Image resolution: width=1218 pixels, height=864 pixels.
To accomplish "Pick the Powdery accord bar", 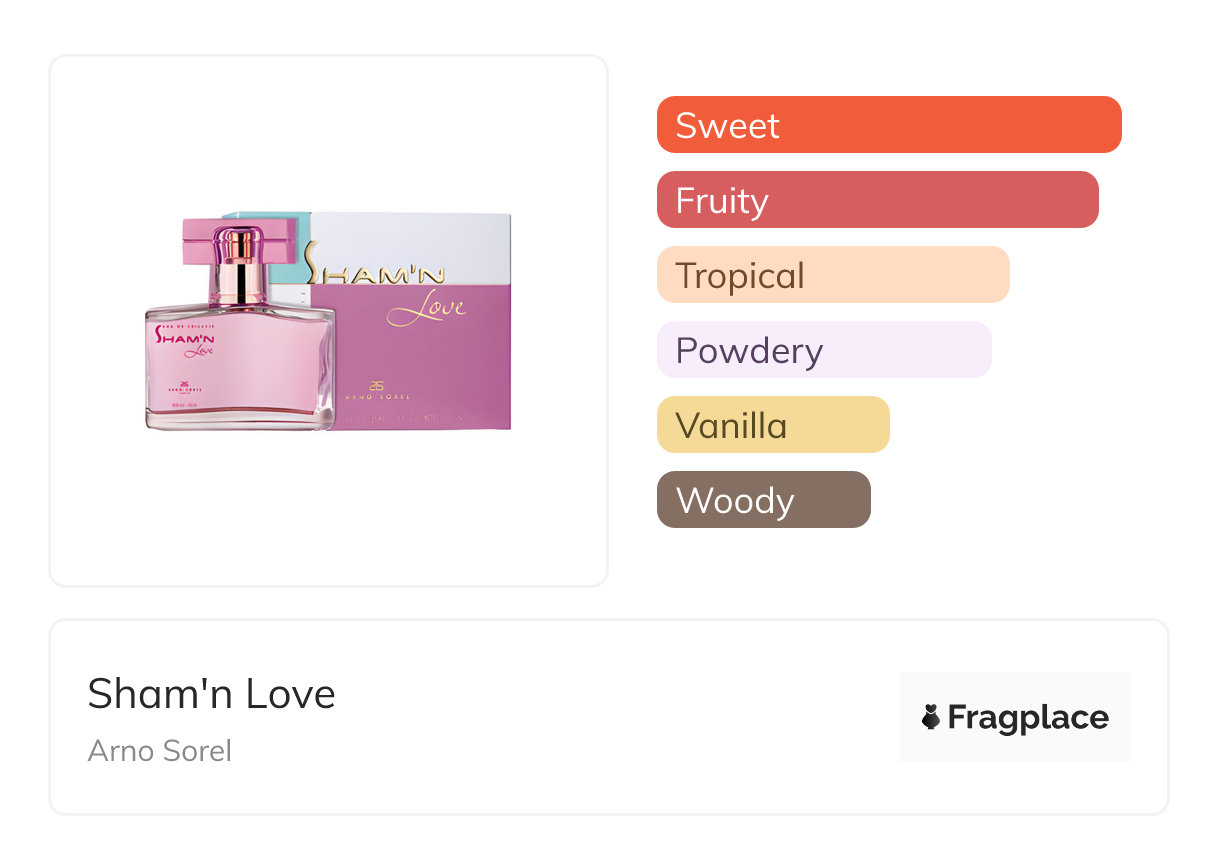I will (x=824, y=350).
